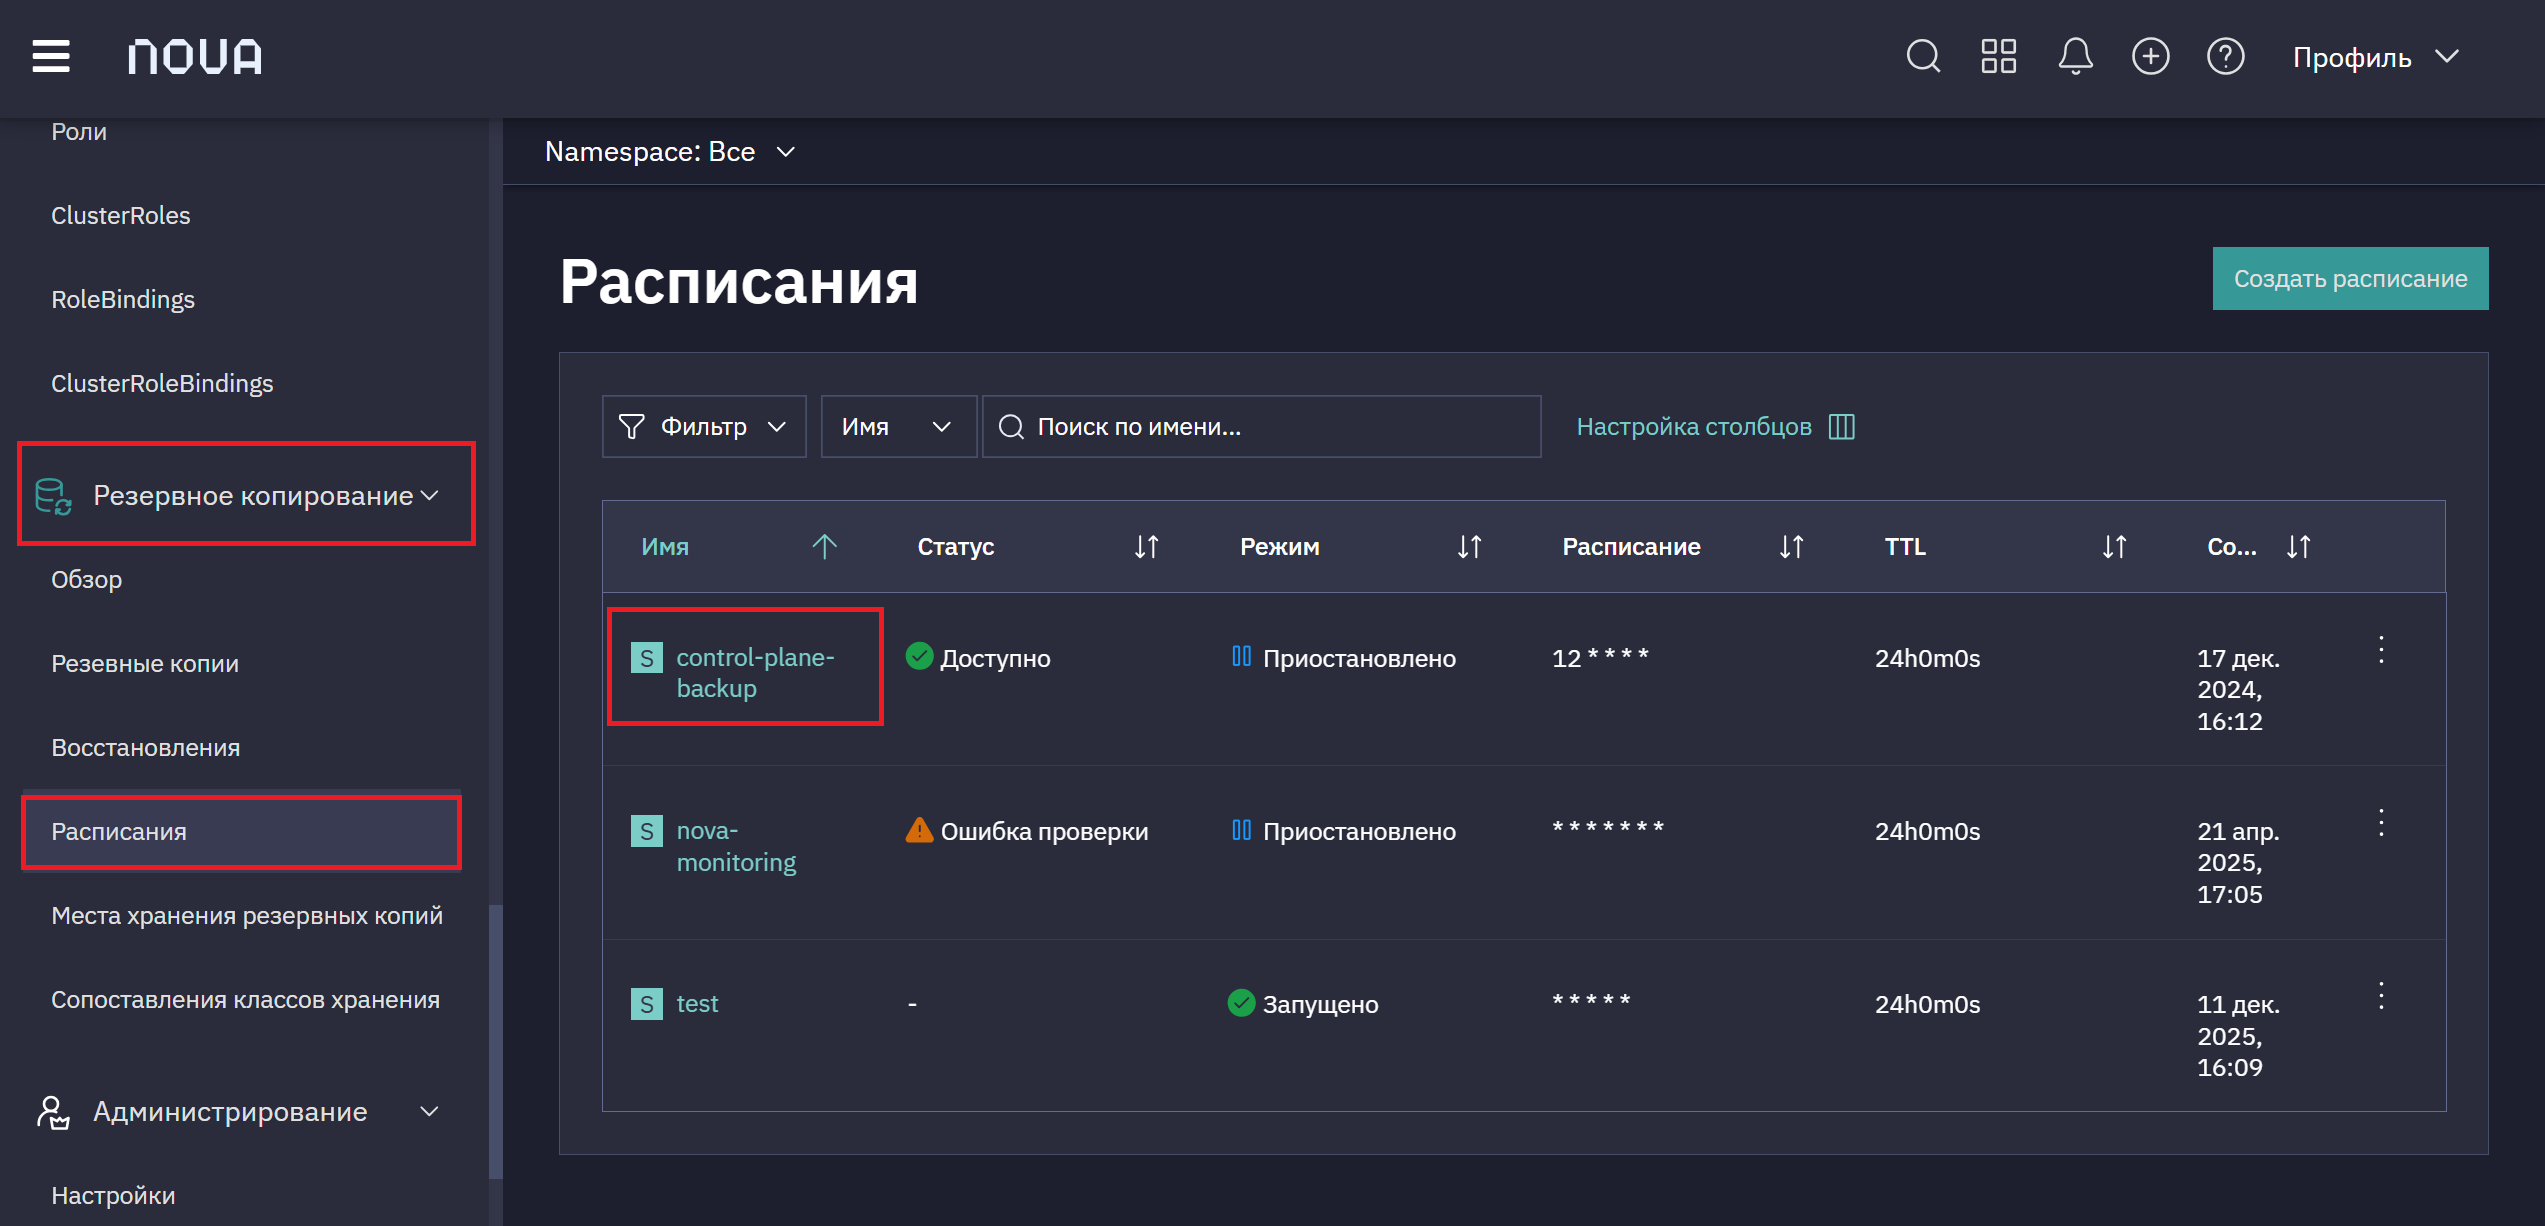Click Создать расписание button

(2350, 278)
